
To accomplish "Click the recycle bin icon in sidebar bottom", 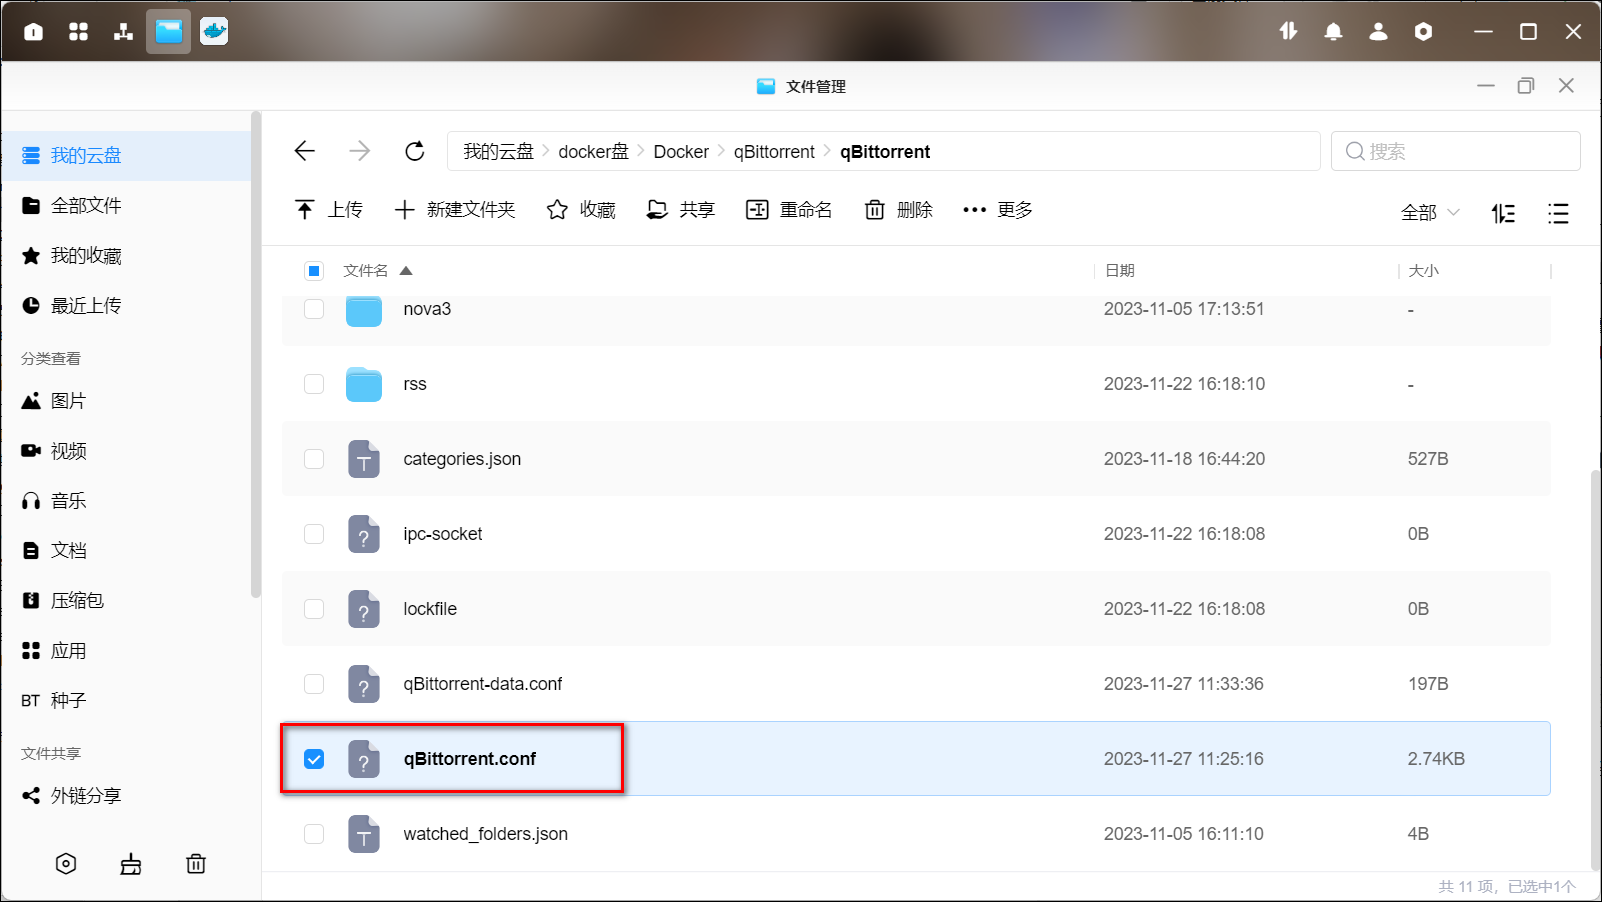I will [196, 864].
